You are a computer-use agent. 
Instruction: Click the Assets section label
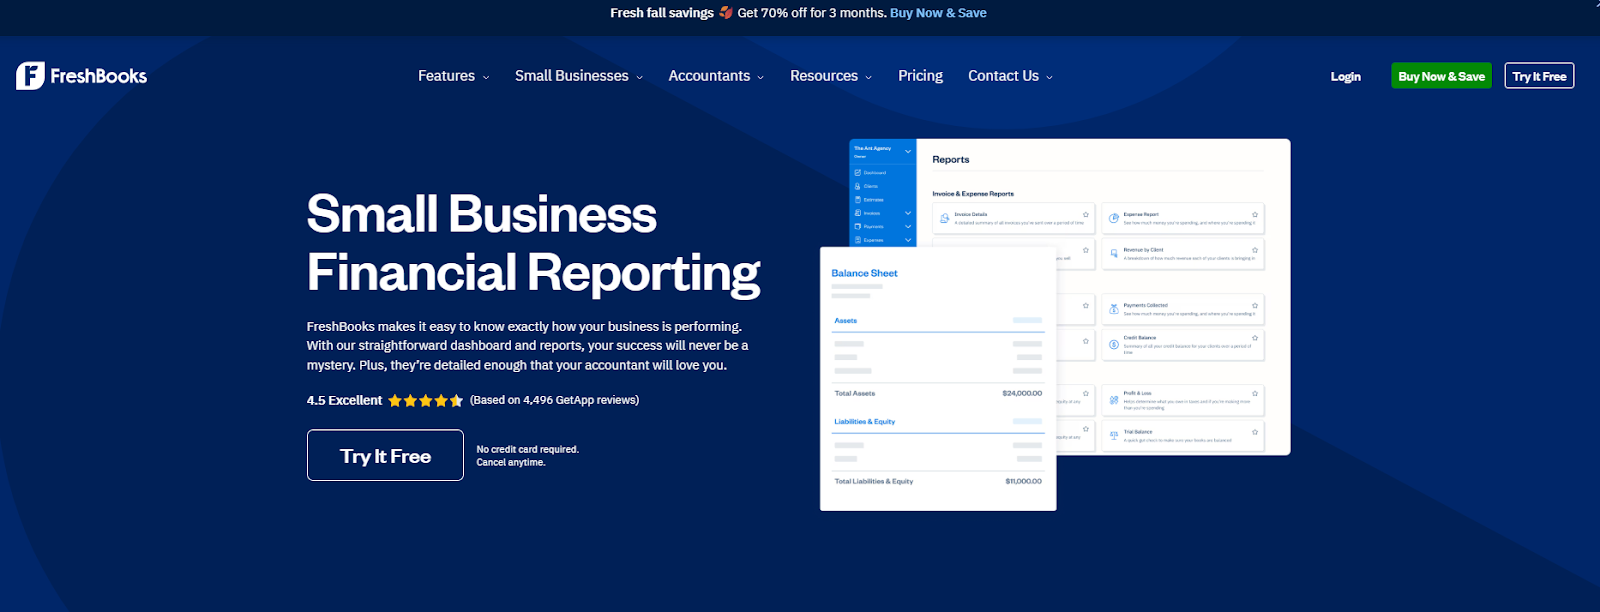pos(845,321)
